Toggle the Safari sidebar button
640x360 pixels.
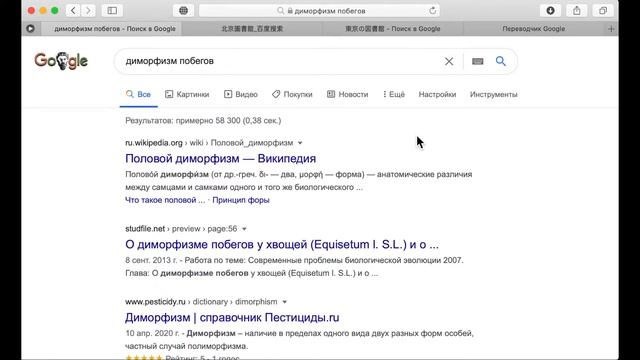pyautogui.click(x=112, y=11)
